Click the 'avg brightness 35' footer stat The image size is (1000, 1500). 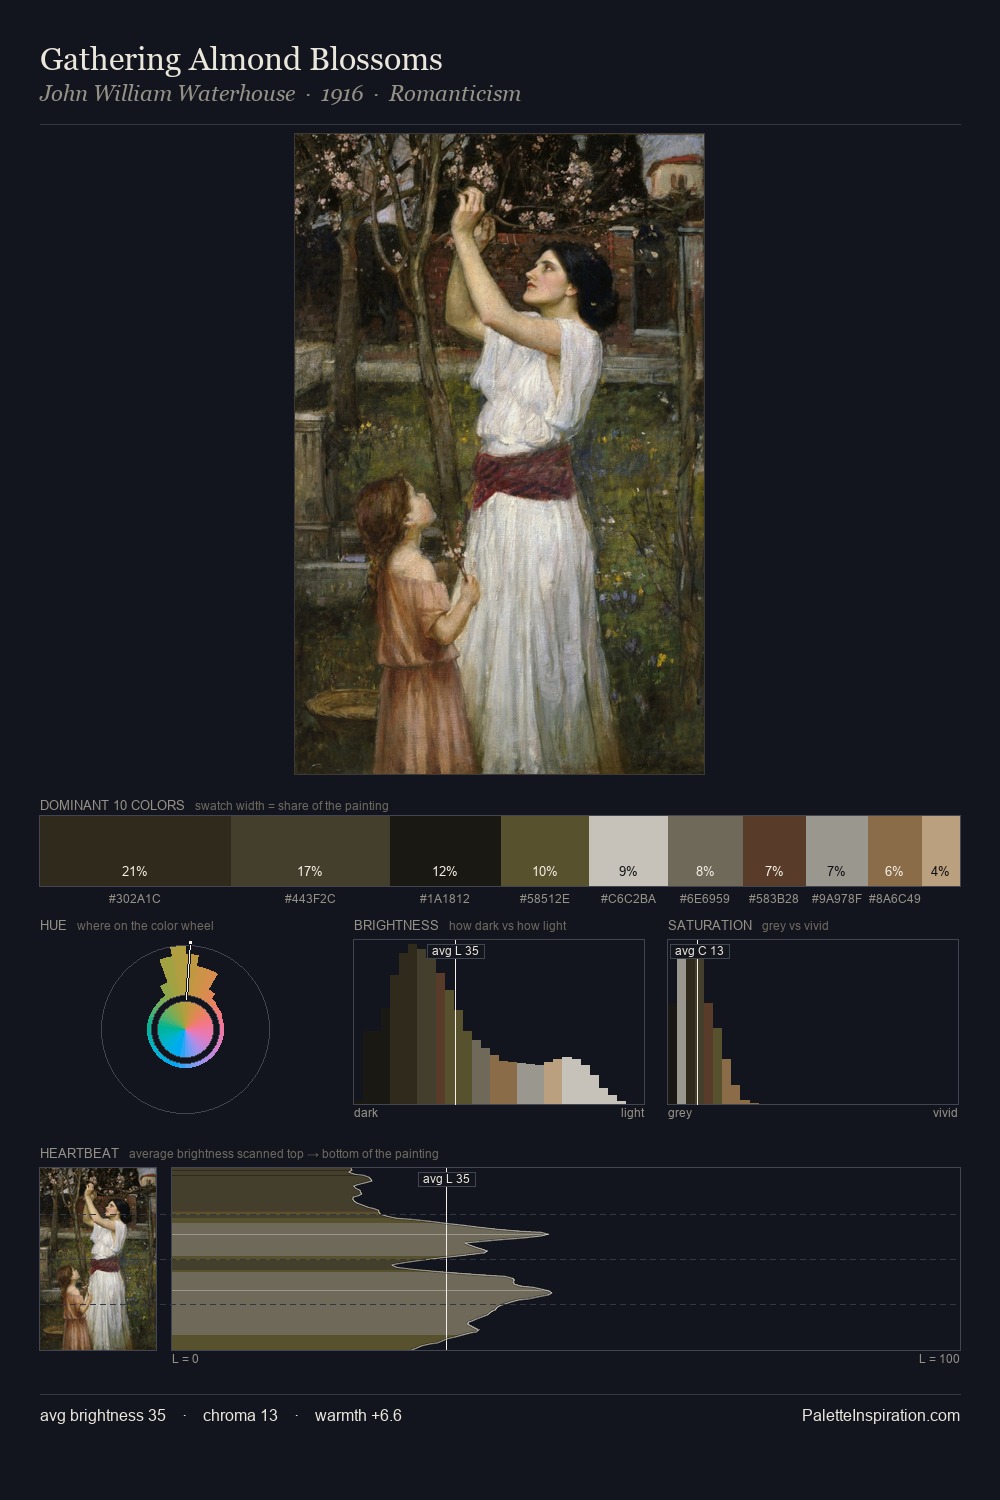[x=103, y=1415]
